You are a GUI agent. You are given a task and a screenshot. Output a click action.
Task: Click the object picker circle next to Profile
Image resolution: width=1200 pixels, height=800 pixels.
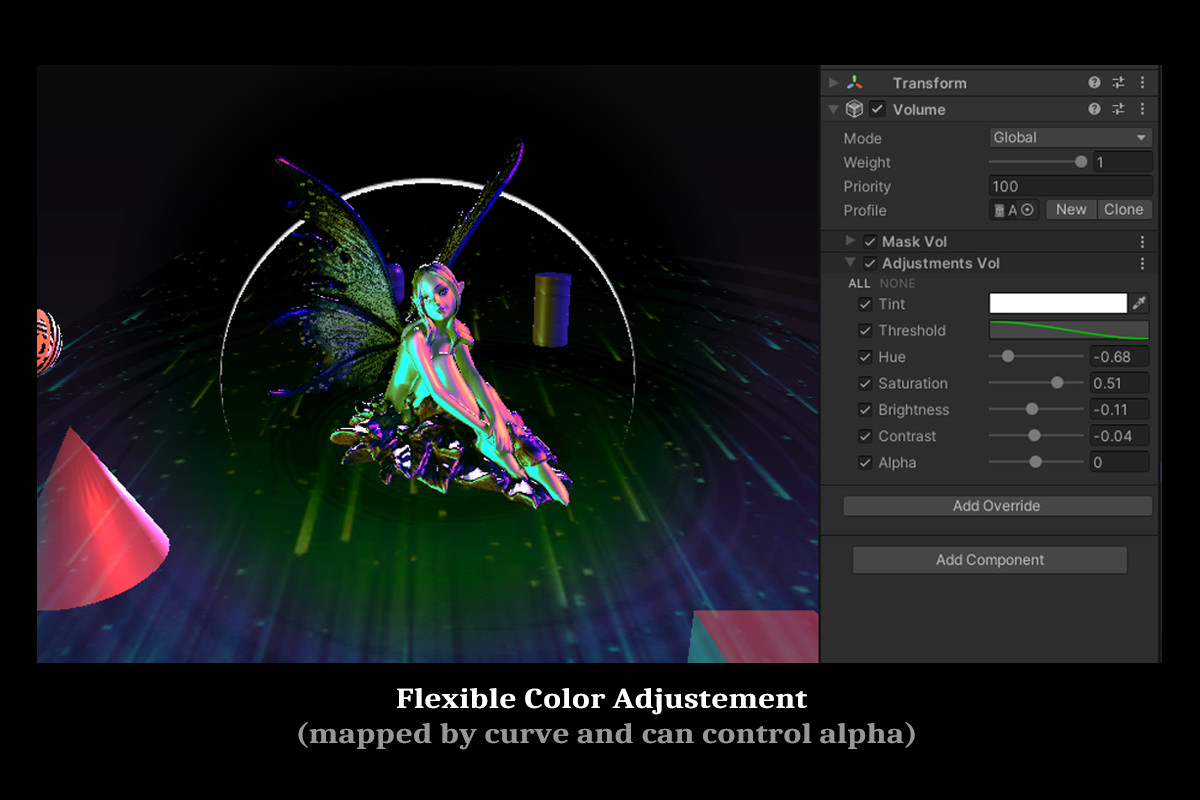pos(1027,209)
